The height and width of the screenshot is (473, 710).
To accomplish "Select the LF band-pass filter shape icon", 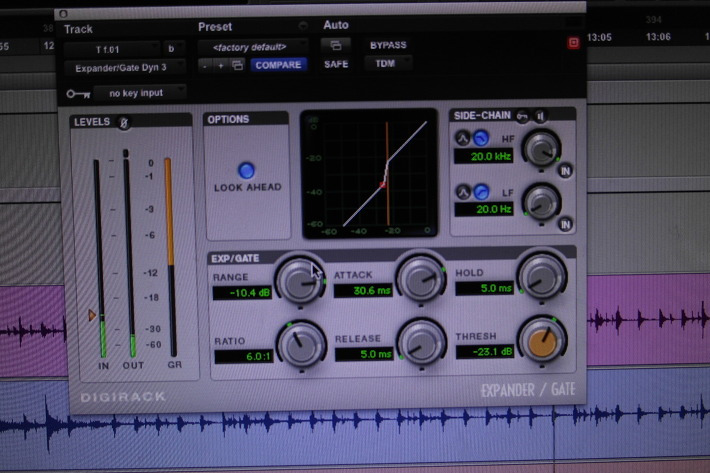I will [x=463, y=192].
